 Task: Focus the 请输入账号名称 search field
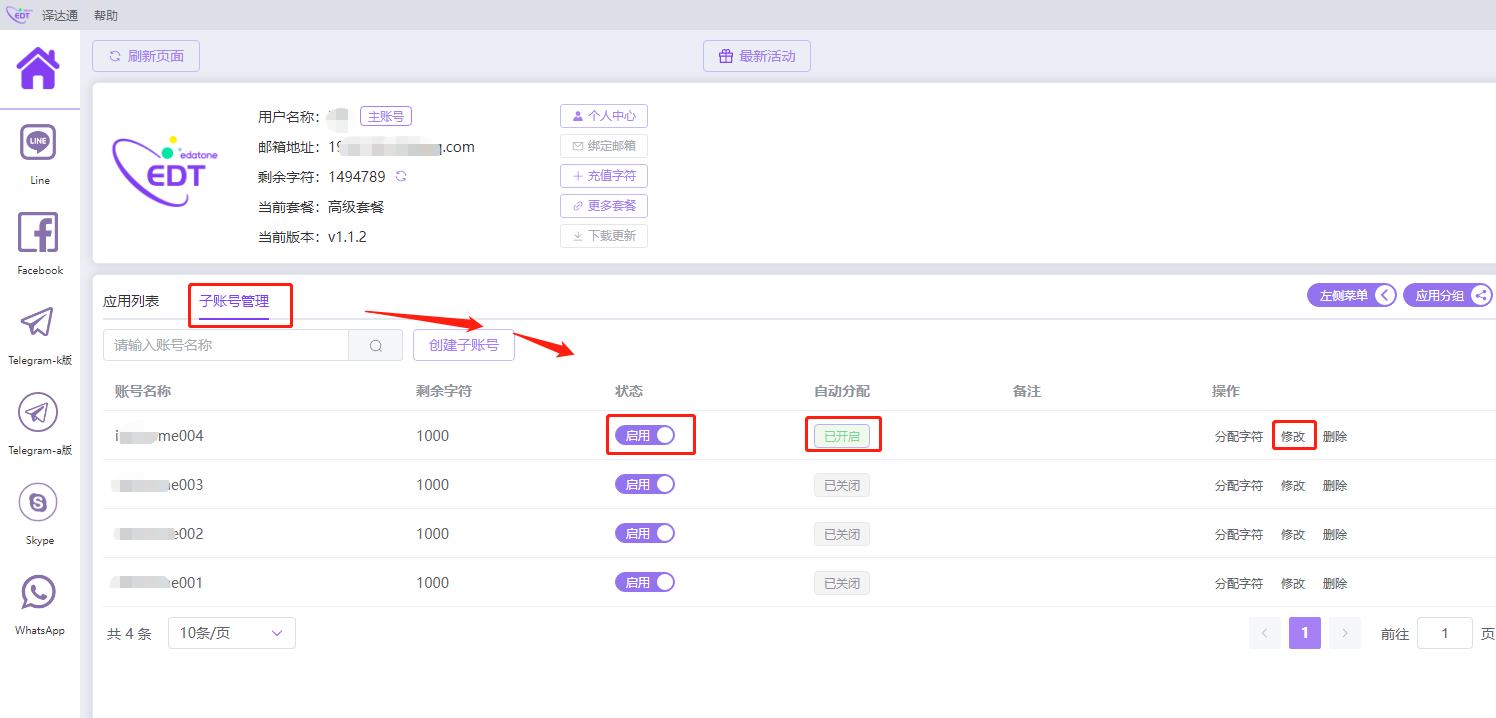(226, 346)
